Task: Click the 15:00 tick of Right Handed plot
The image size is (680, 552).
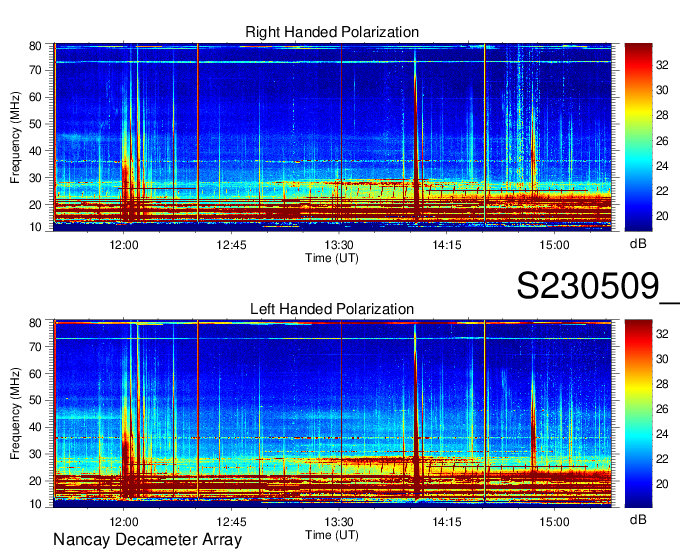Action: (554, 245)
